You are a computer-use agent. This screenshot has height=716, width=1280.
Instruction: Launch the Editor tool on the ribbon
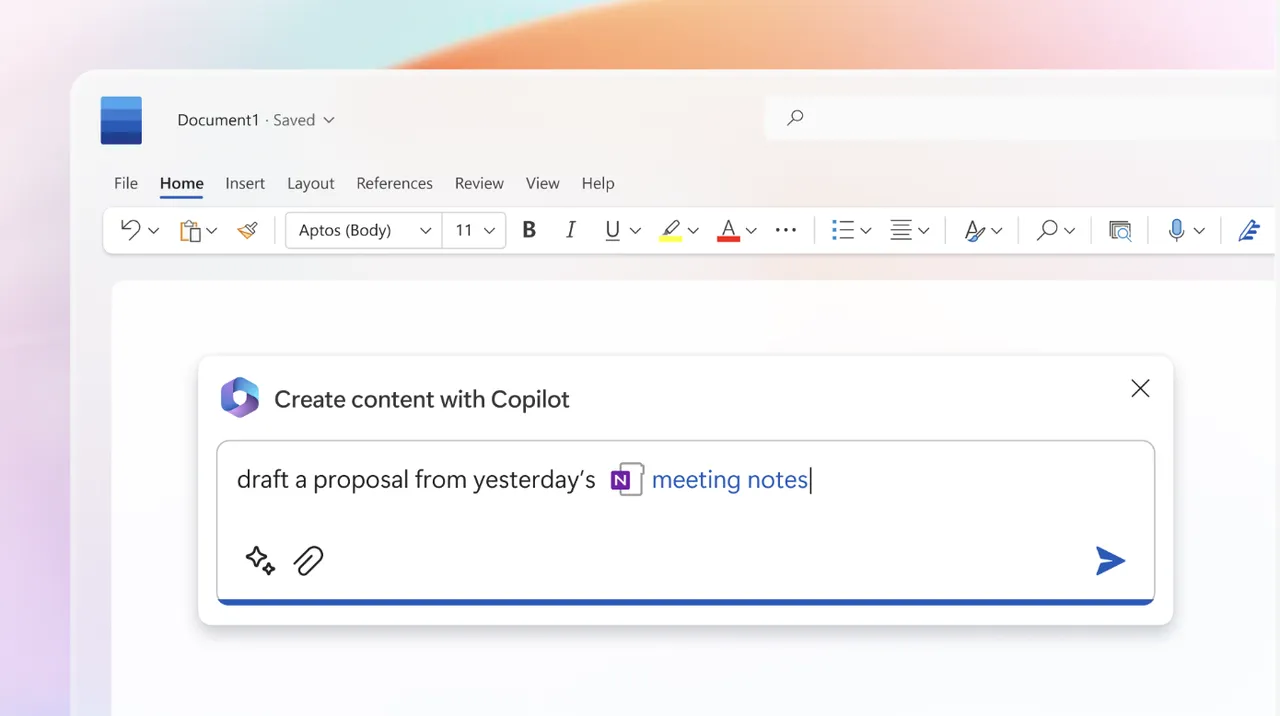coord(1248,230)
